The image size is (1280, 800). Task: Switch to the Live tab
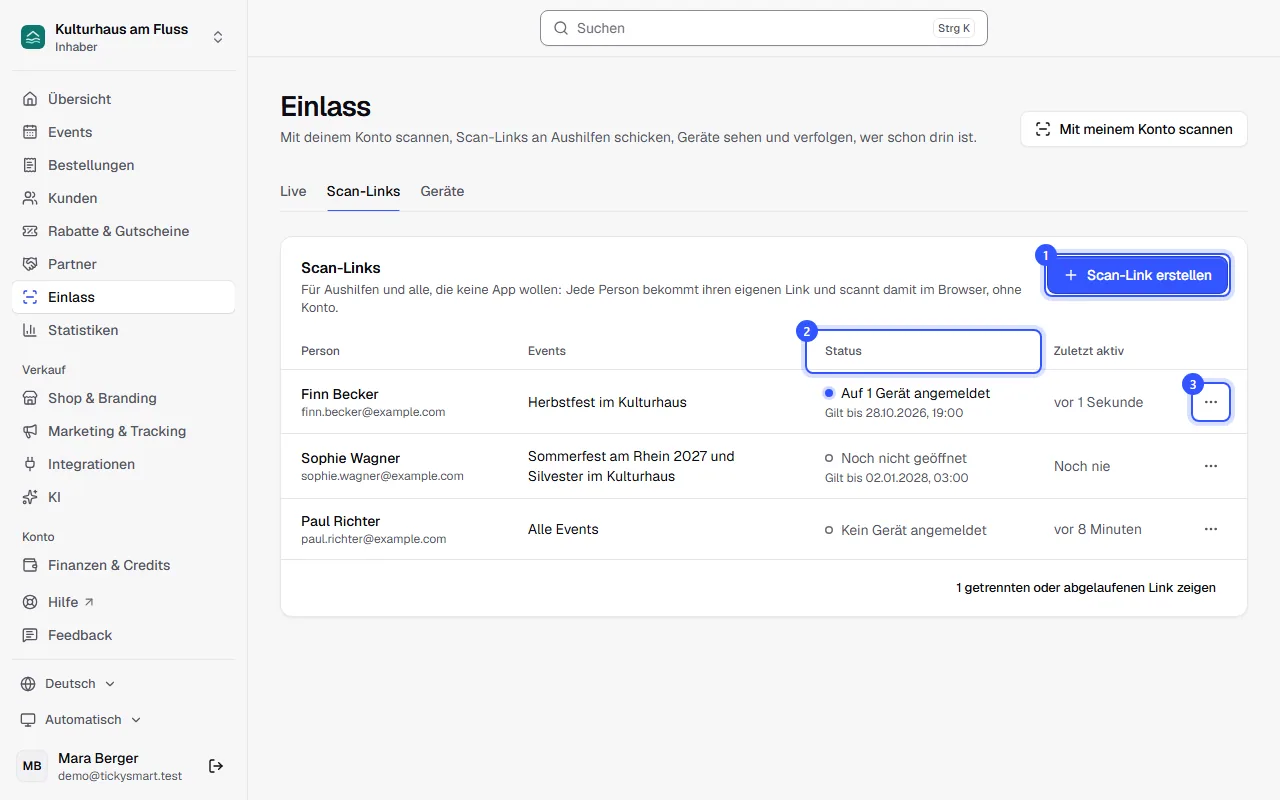[293, 191]
